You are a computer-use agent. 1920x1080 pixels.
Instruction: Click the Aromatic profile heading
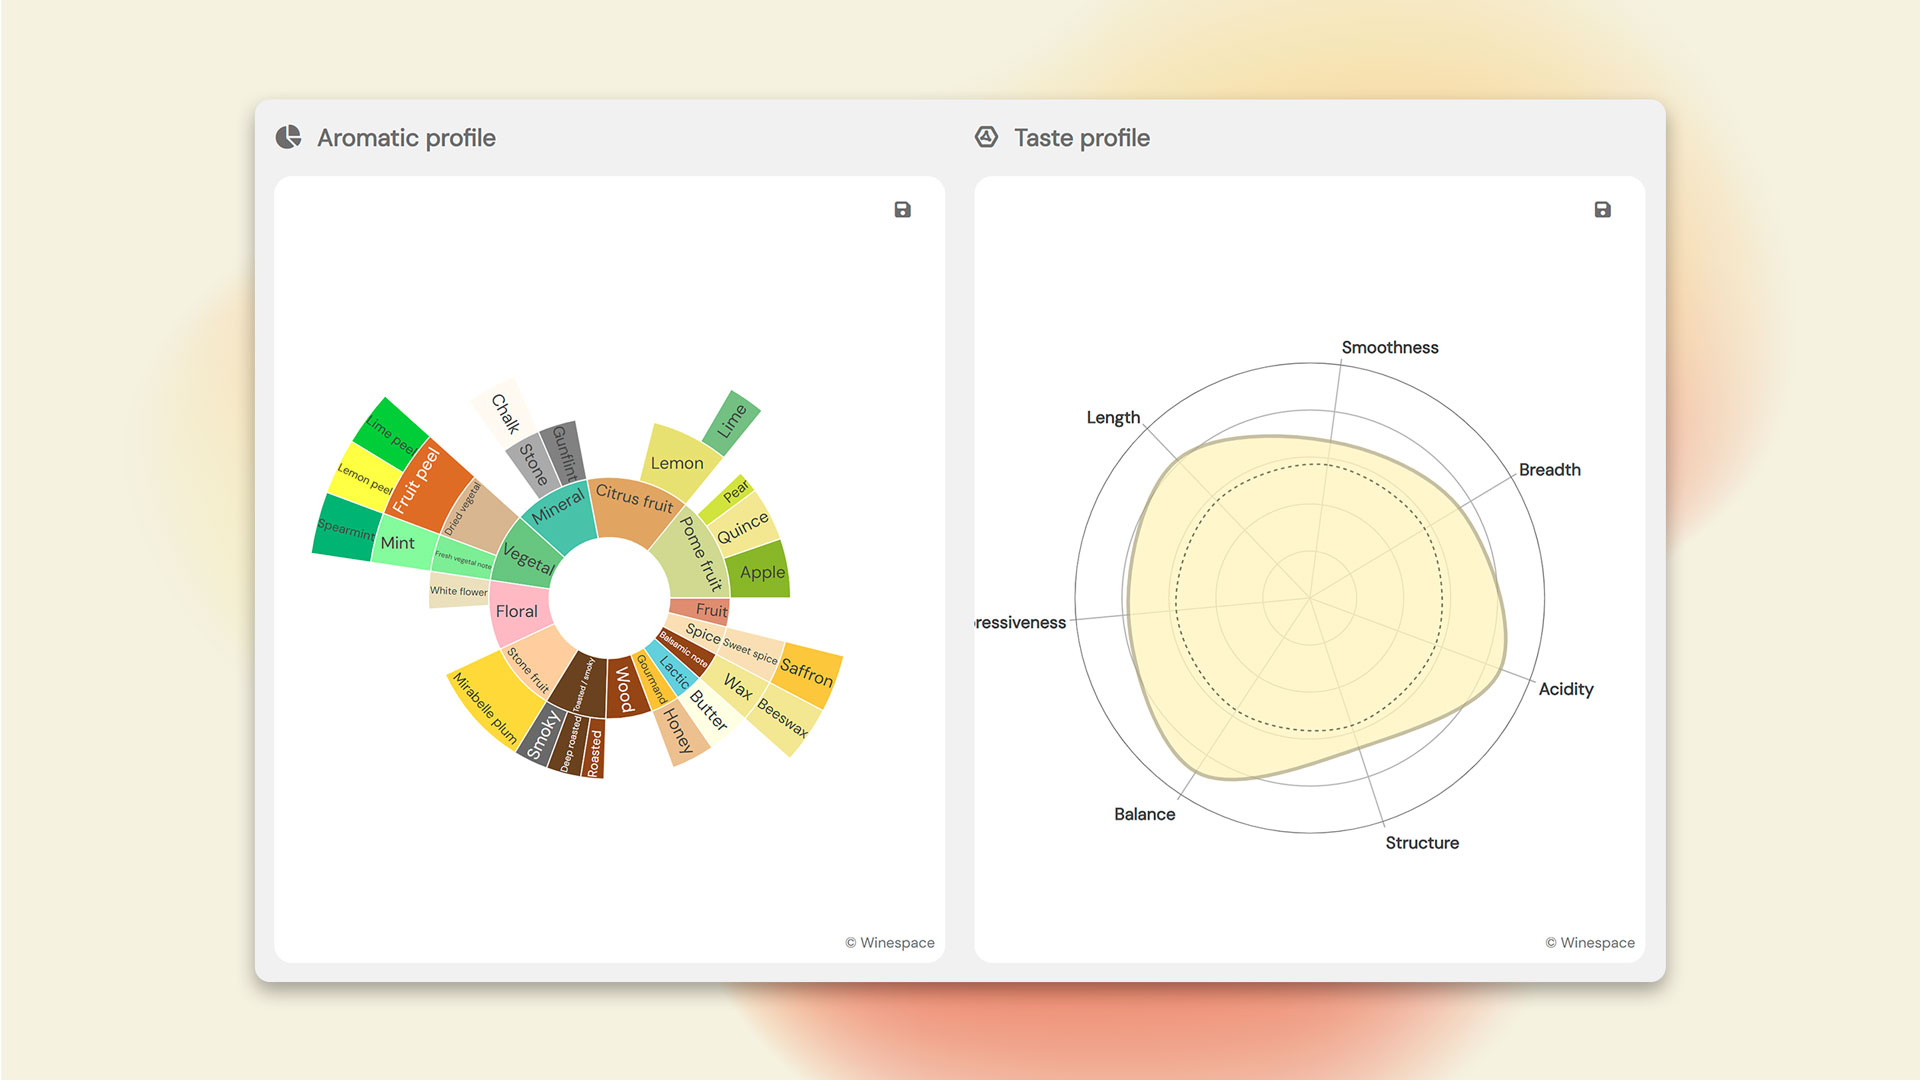tap(406, 138)
